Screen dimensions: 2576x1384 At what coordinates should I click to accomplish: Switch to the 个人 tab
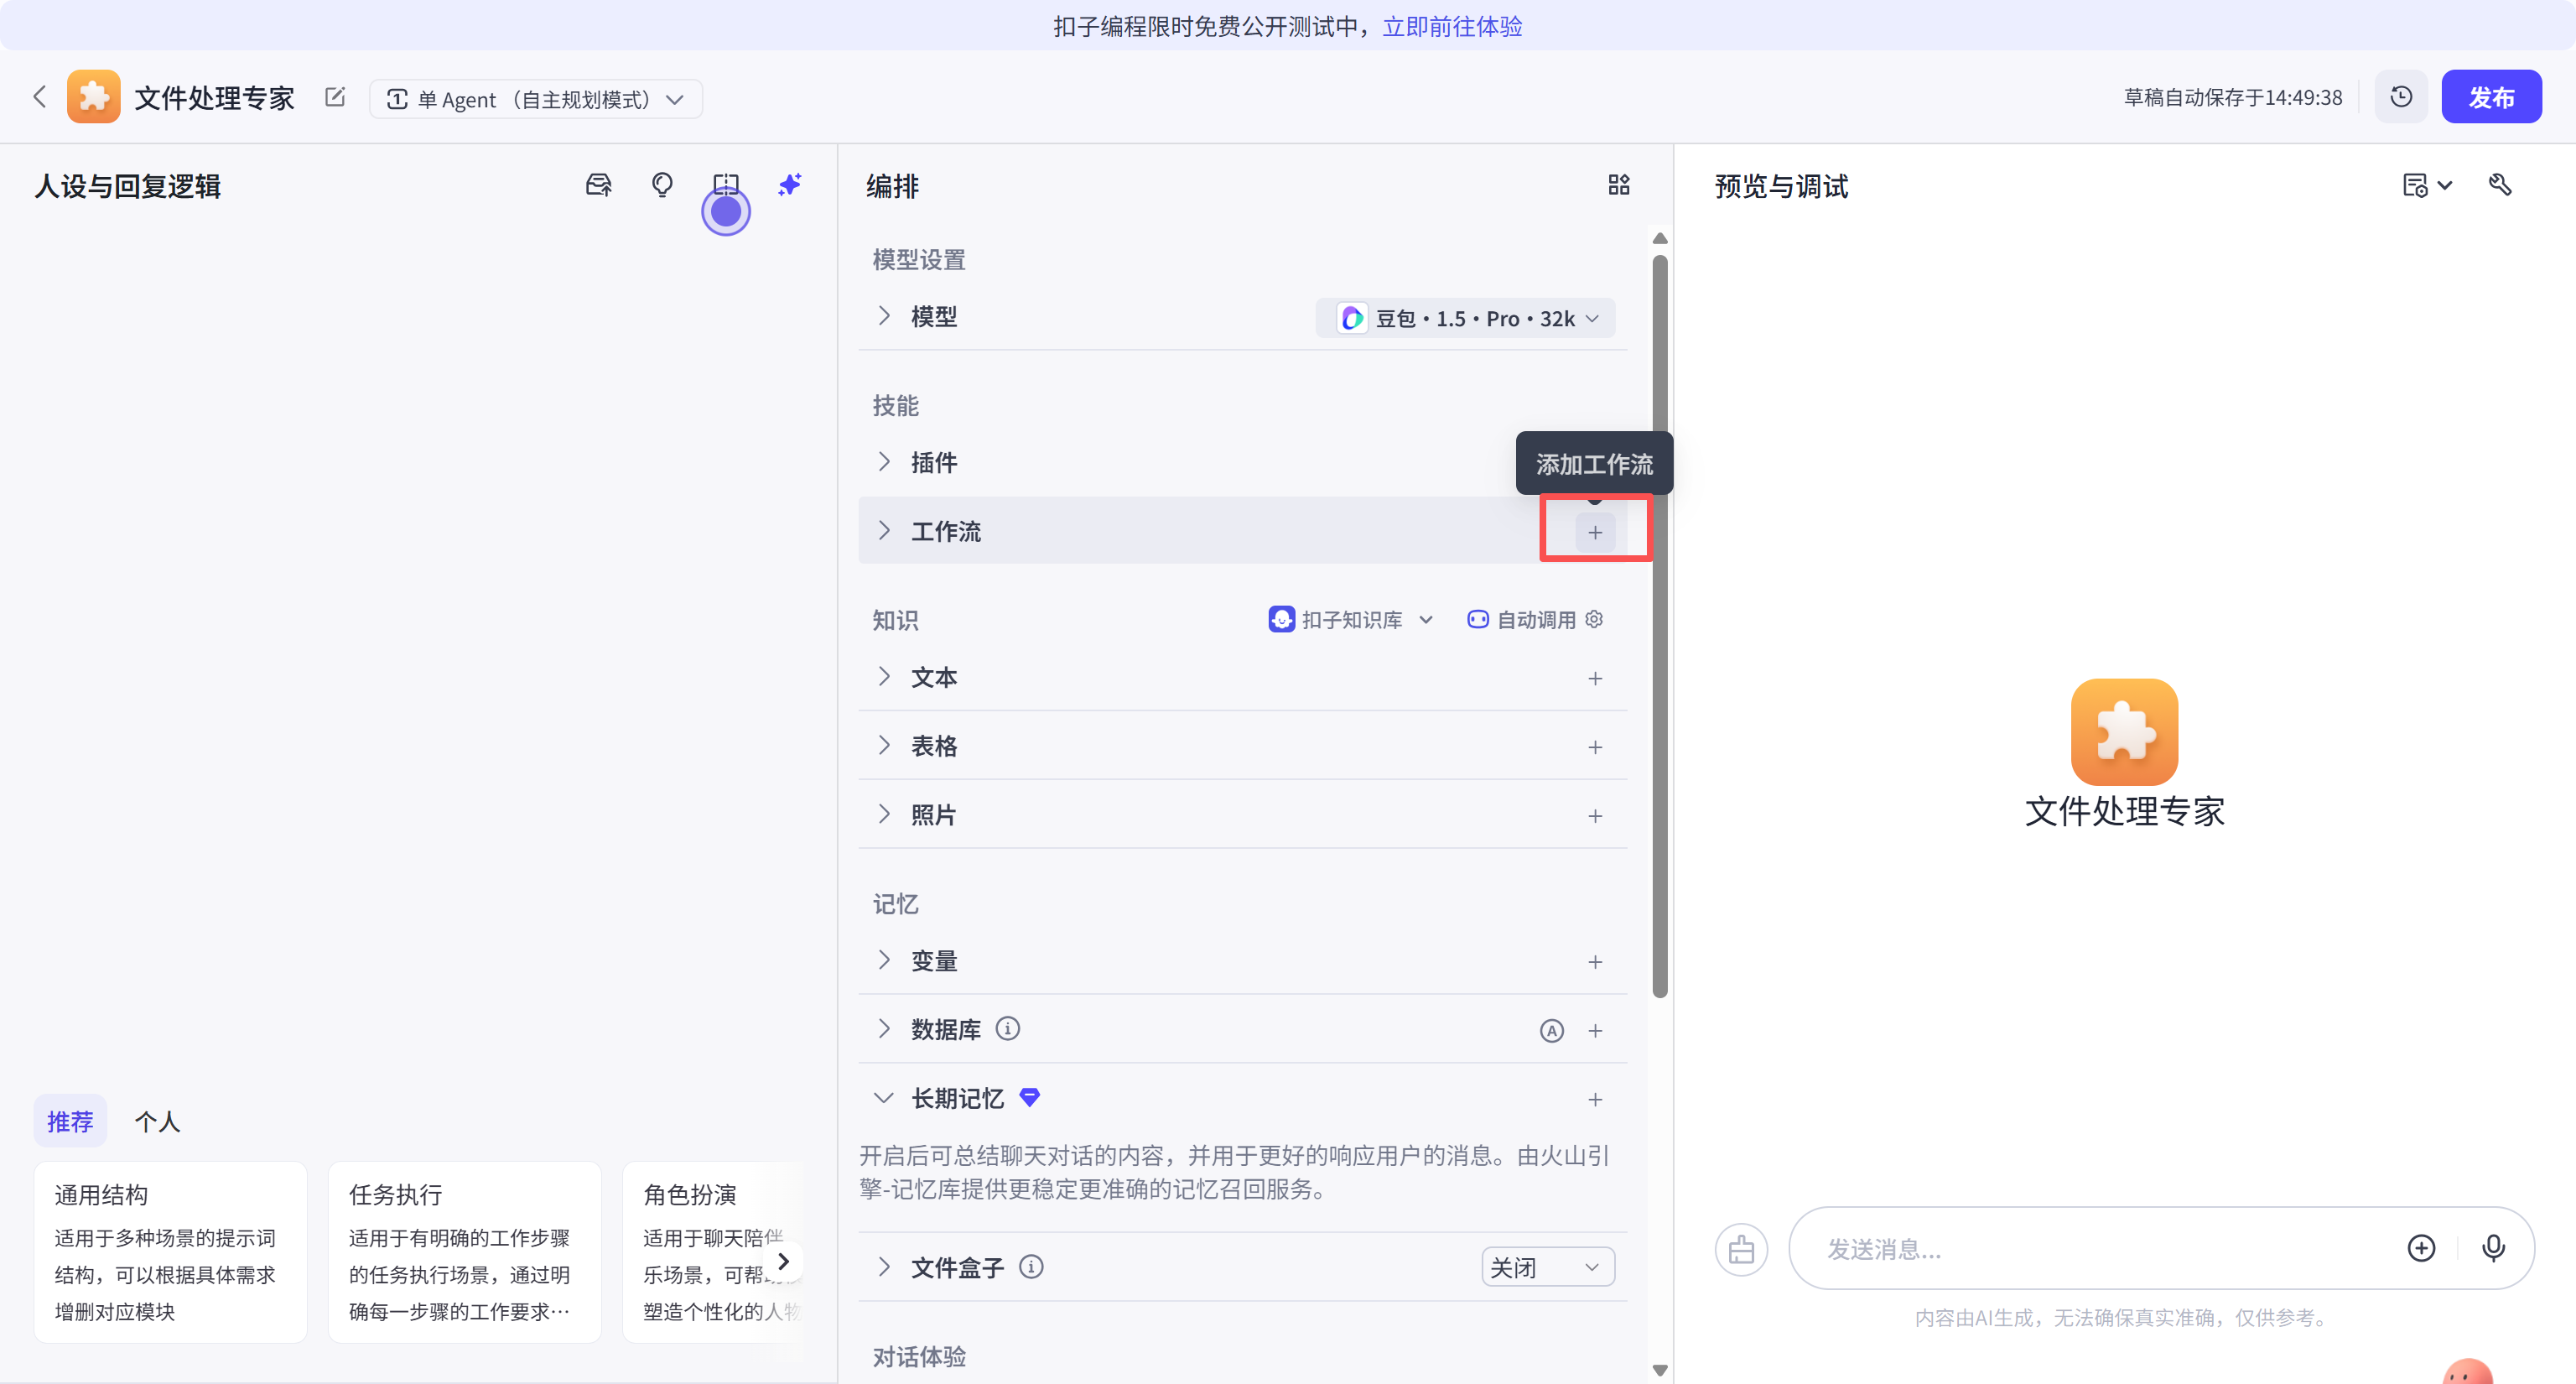click(157, 1122)
